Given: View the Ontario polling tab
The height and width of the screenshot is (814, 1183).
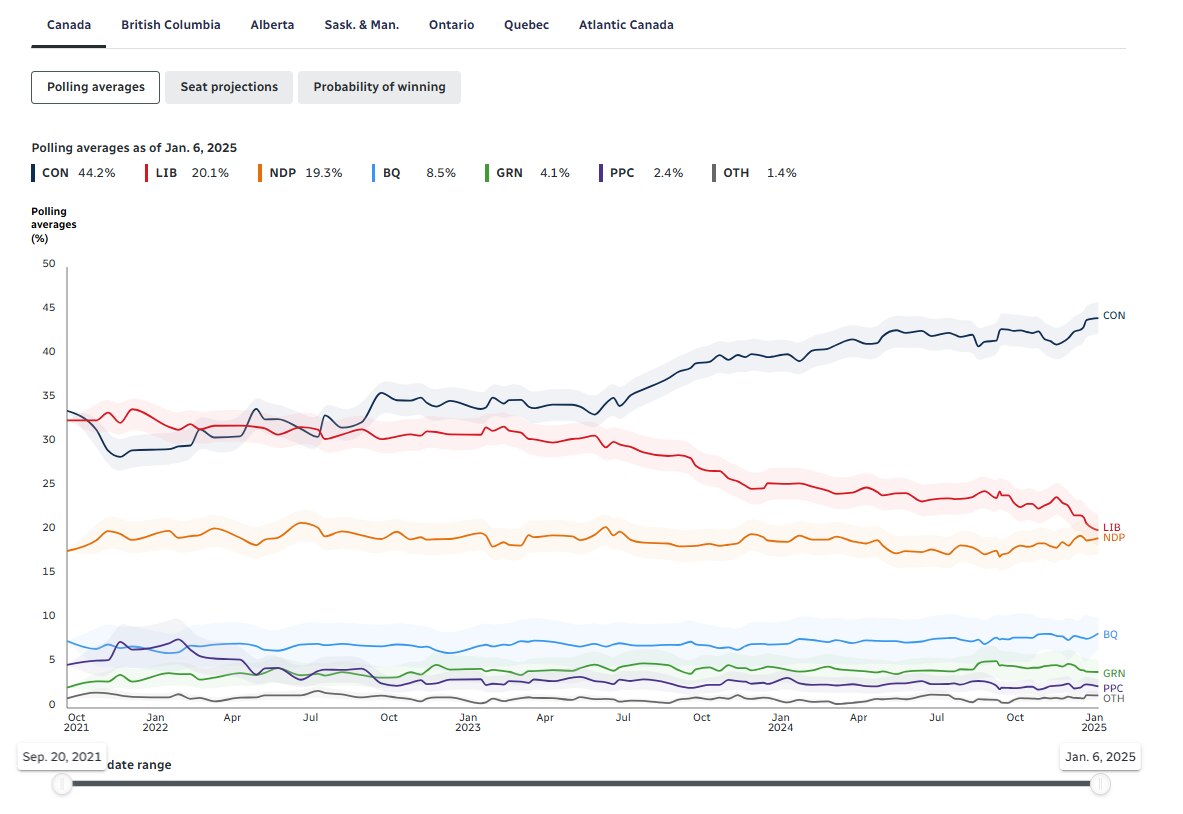Looking at the screenshot, I should (451, 25).
